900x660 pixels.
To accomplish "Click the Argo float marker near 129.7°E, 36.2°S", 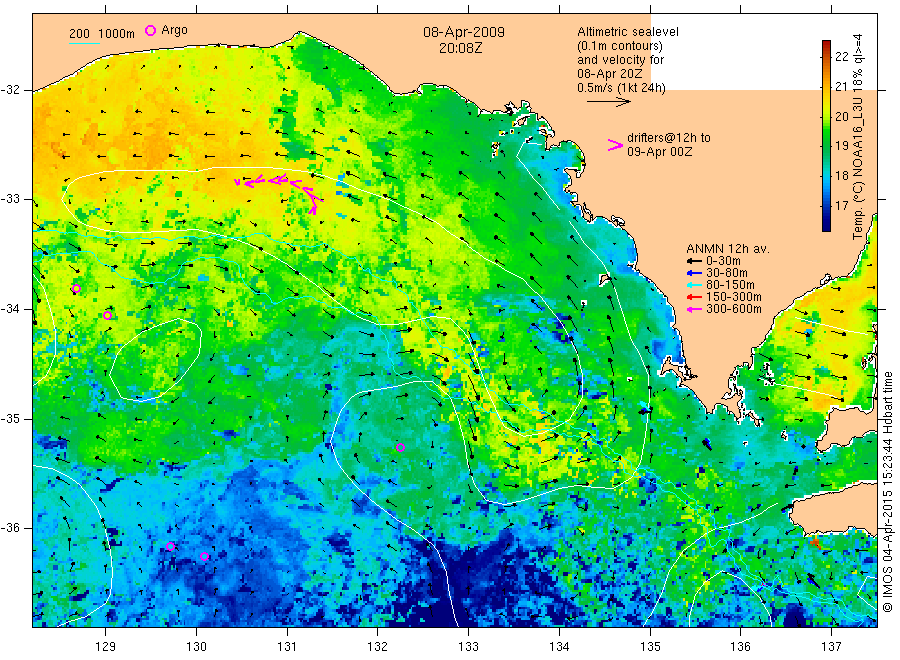I will (x=170, y=546).
